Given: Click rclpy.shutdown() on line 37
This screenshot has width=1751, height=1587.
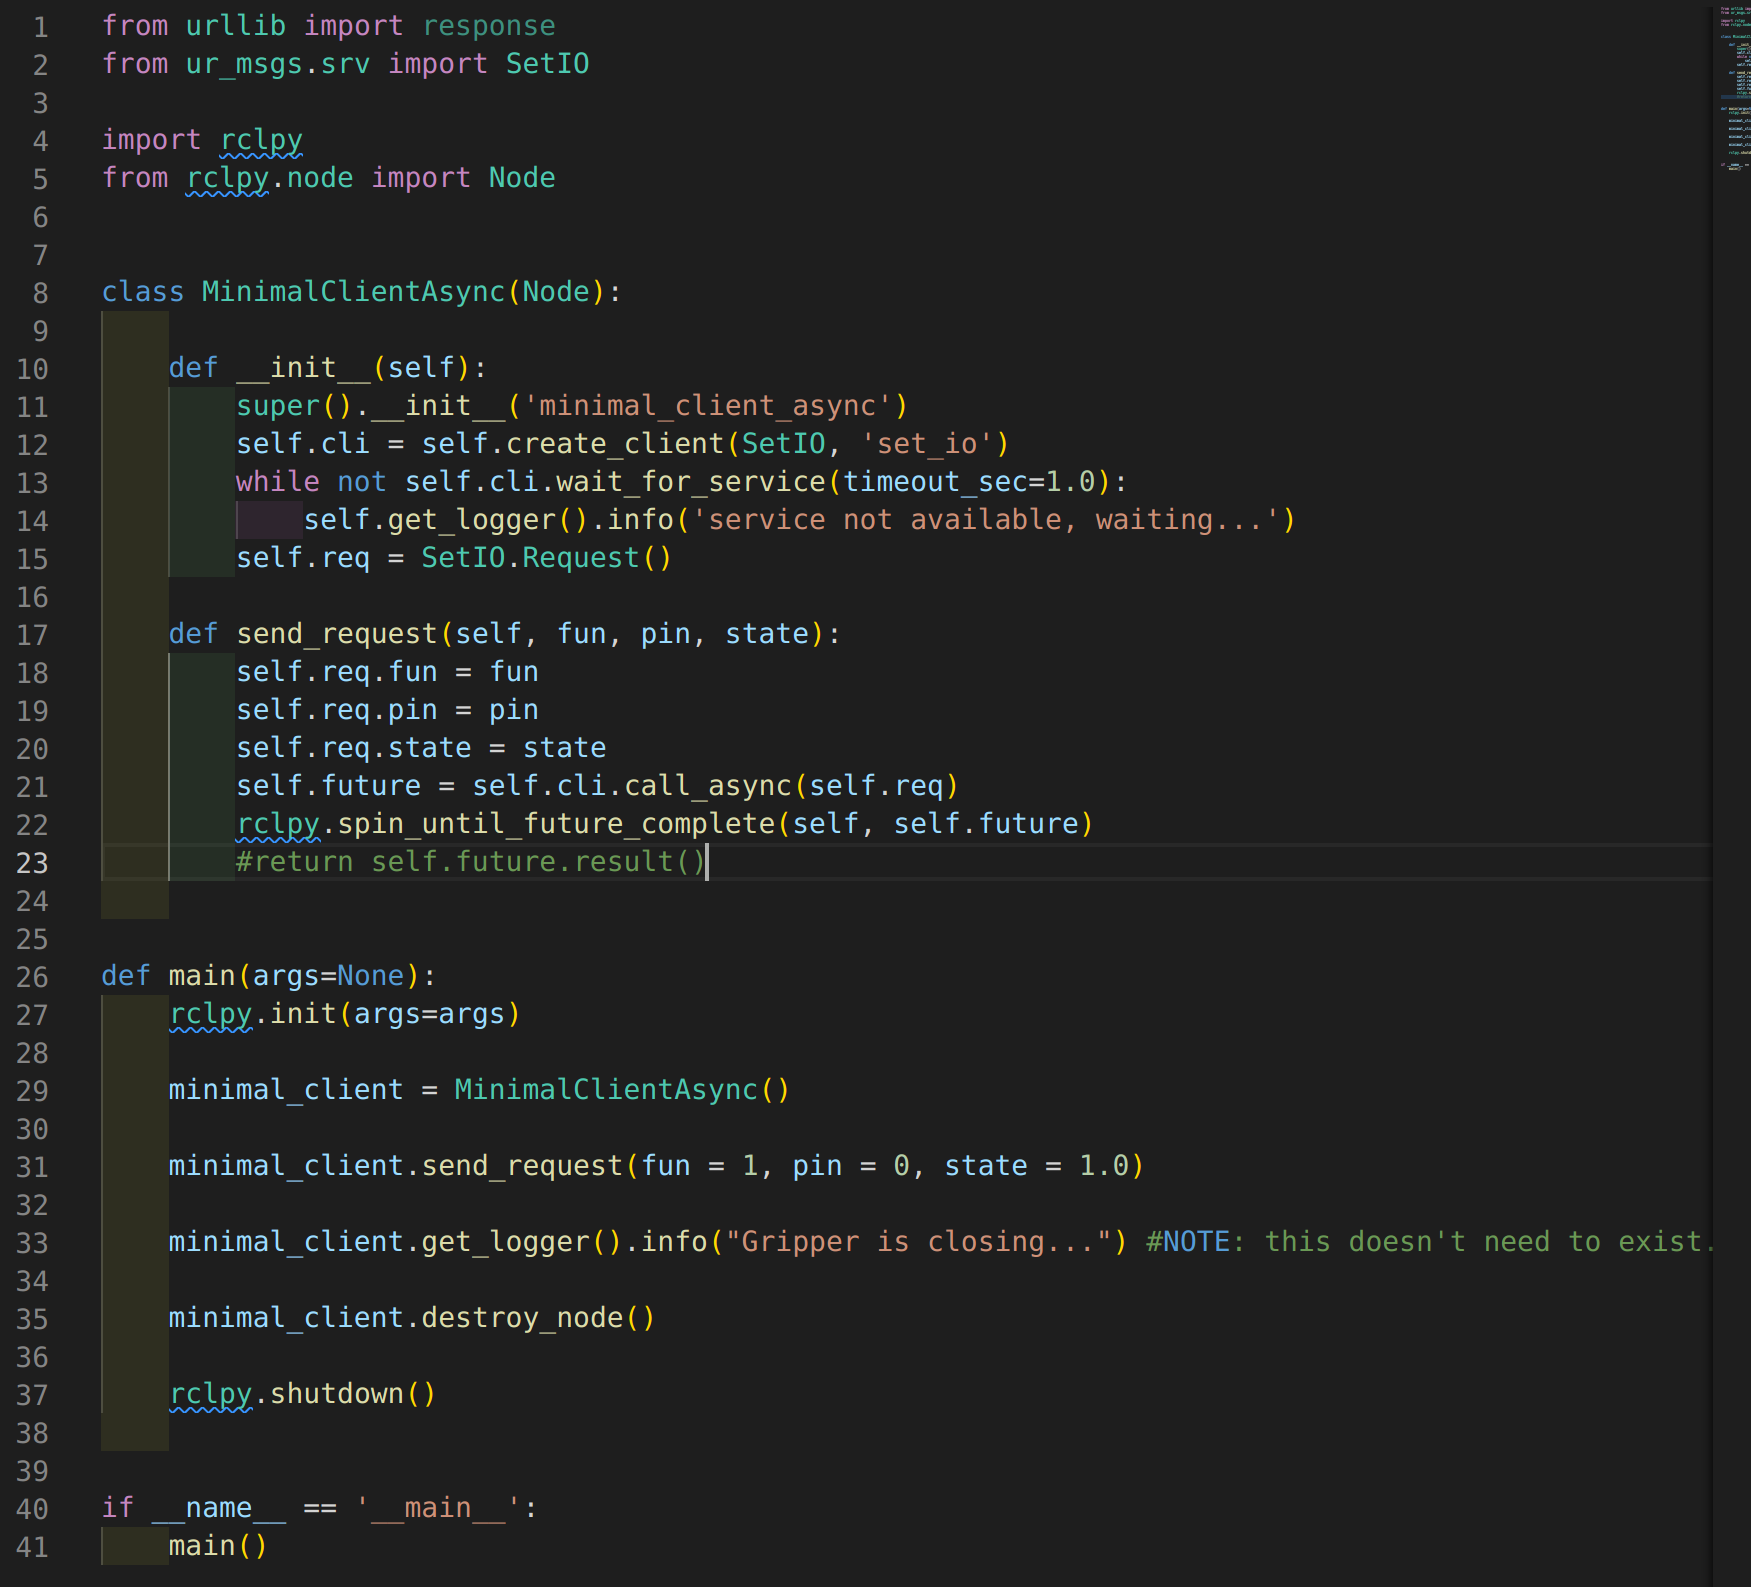Looking at the screenshot, I should coord(300,1393).
